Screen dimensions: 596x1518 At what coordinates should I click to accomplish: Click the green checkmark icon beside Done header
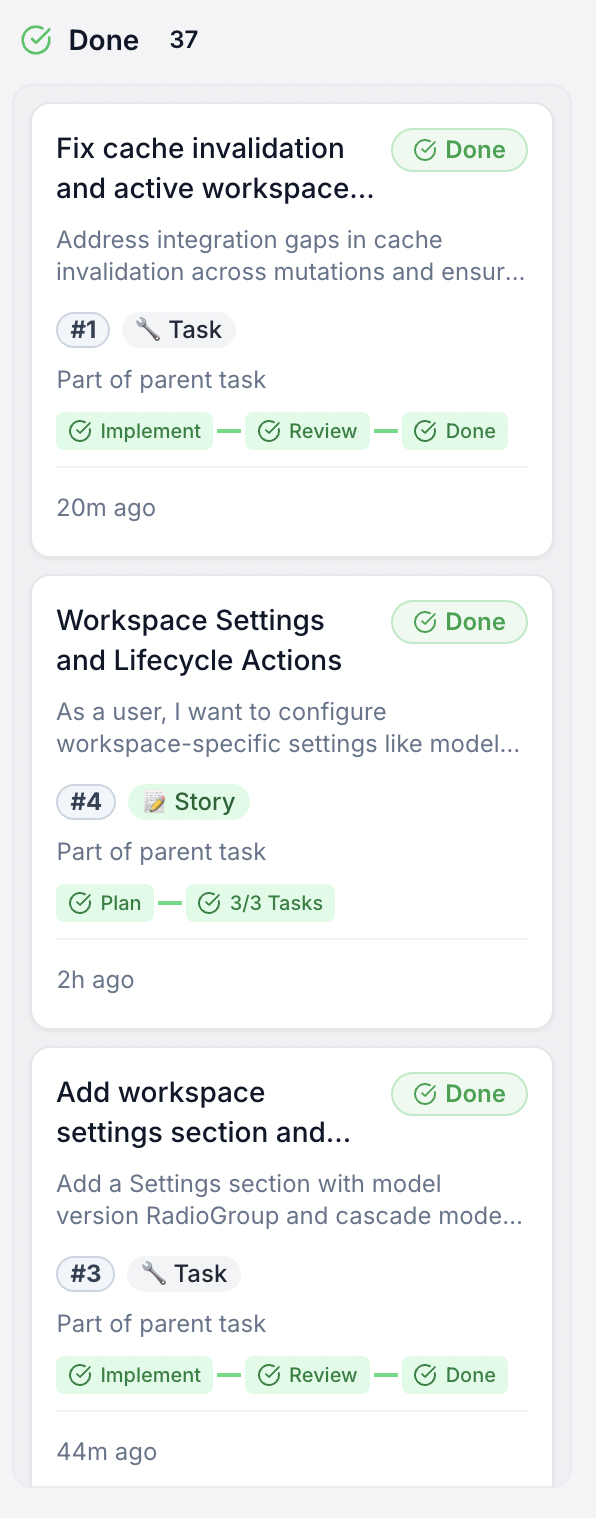coord(35,39)
